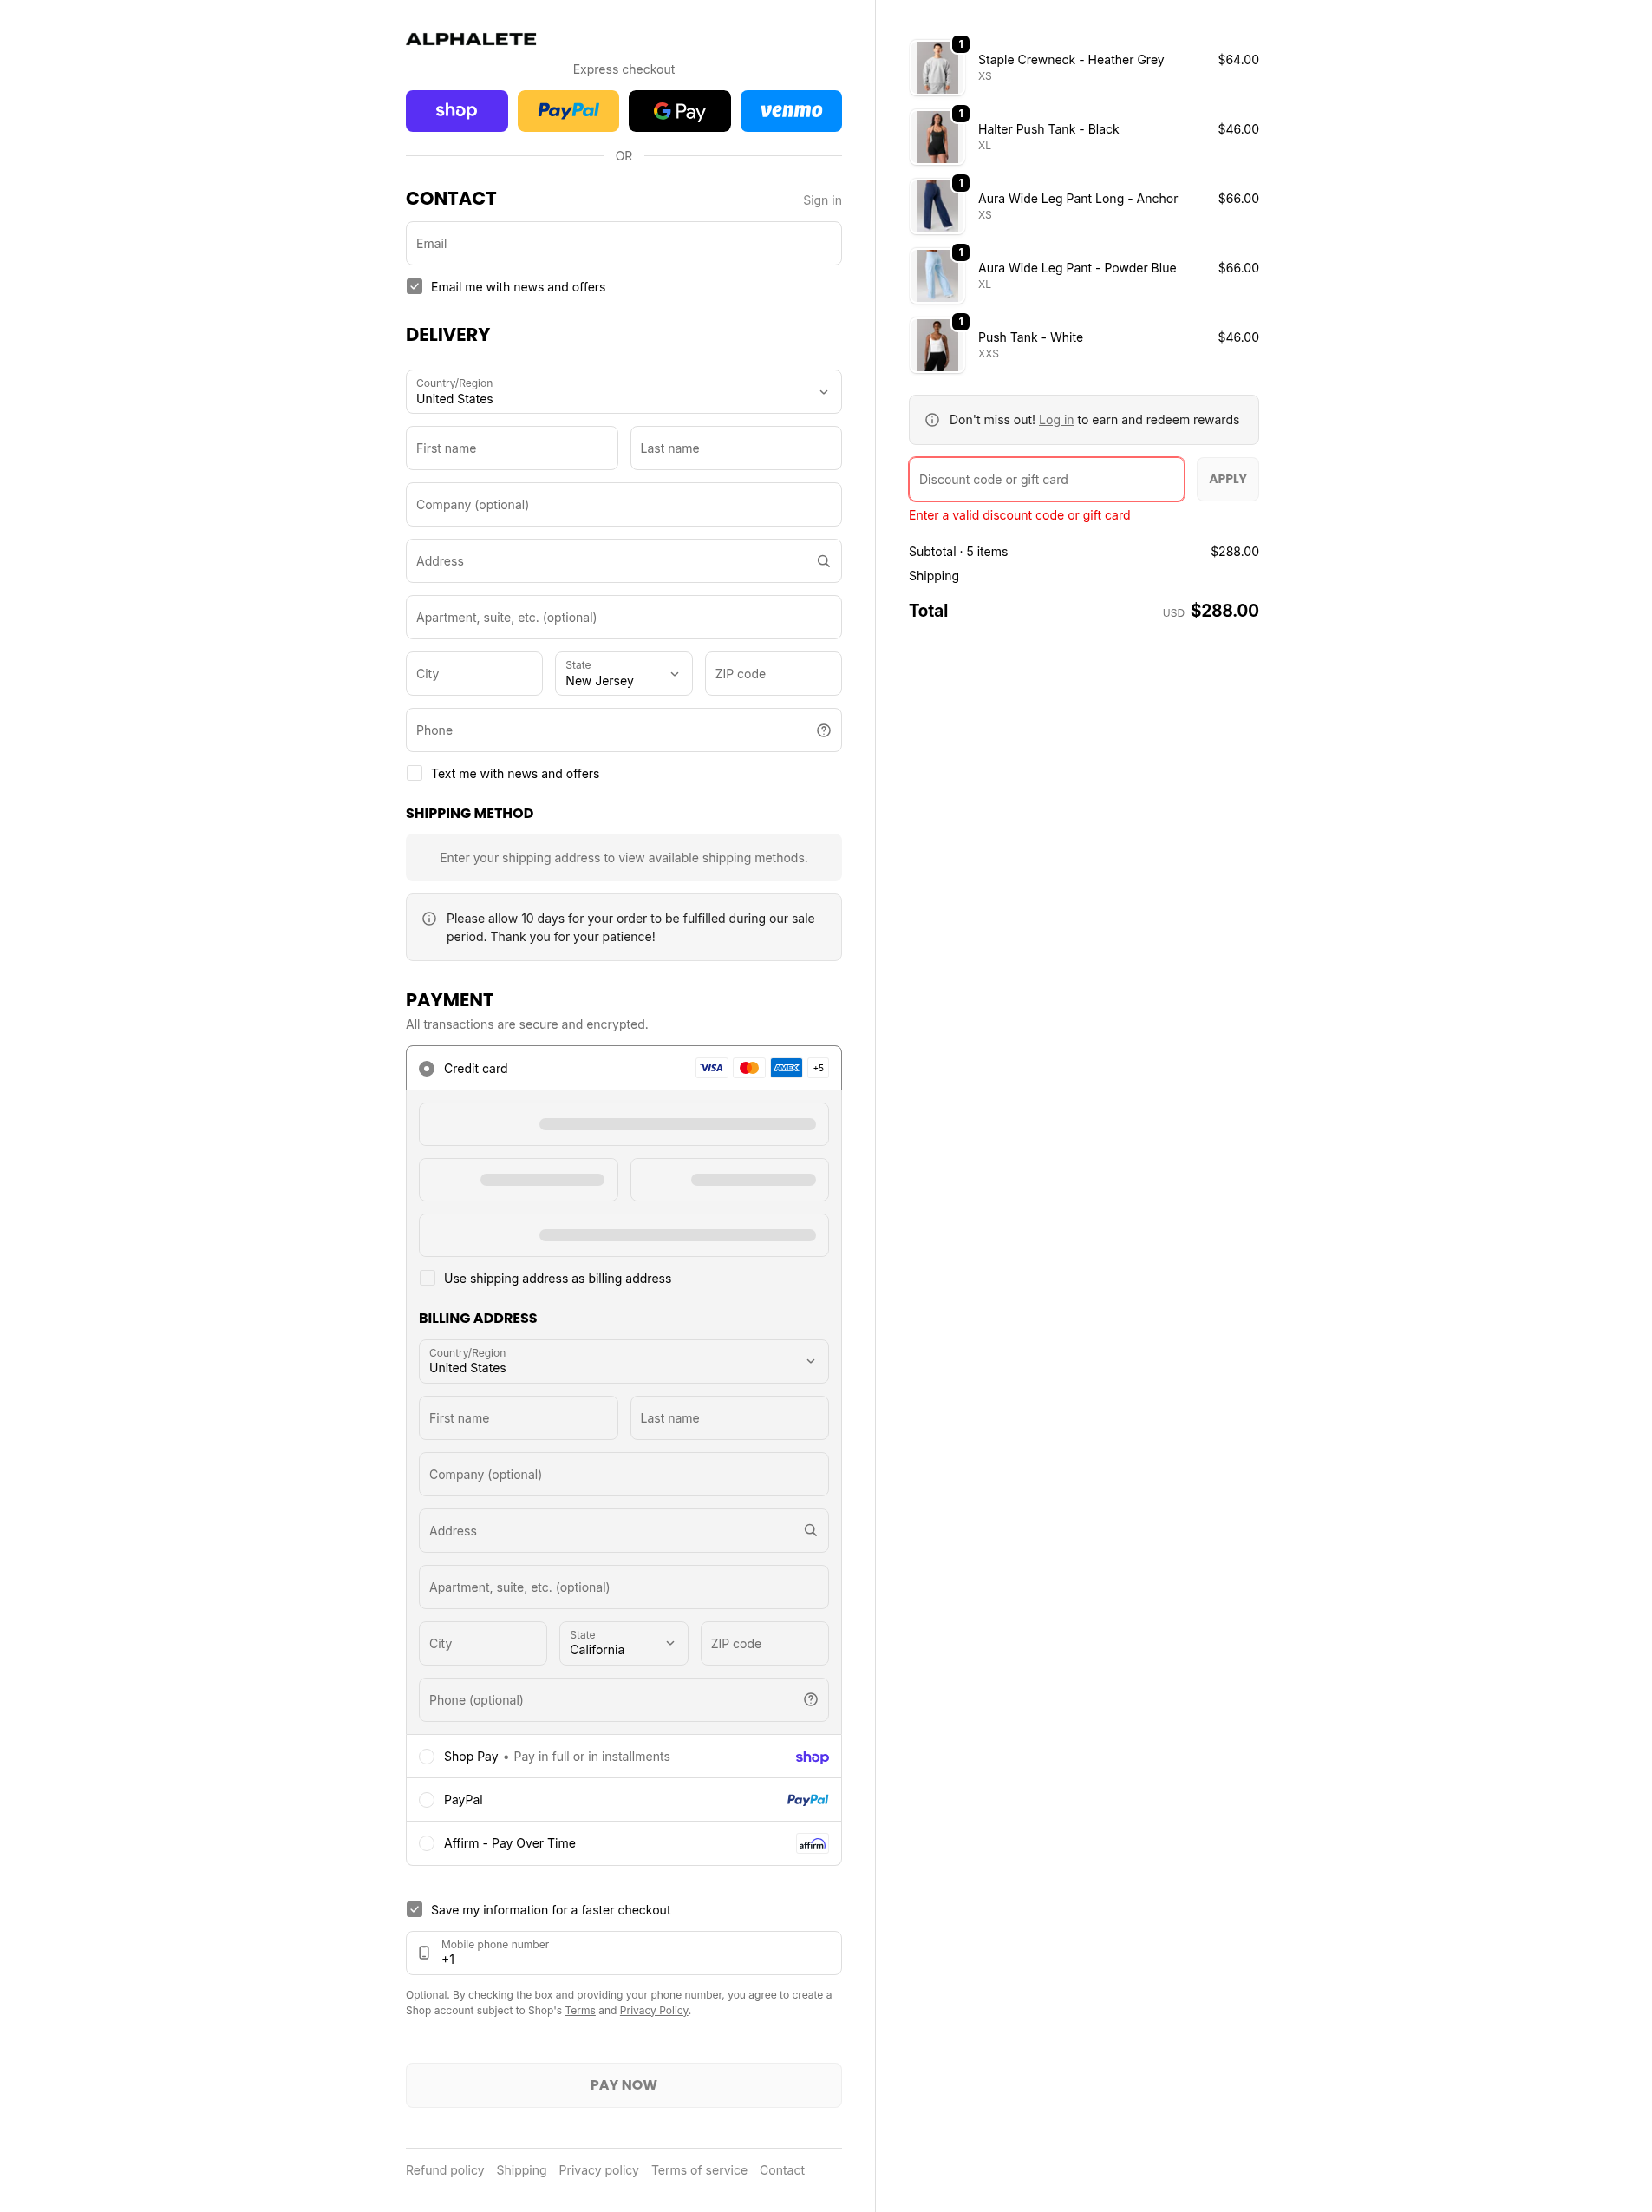The image size is (1652, 2212).
Task: Pay with PayPal express button
Action: click(568, 111)
